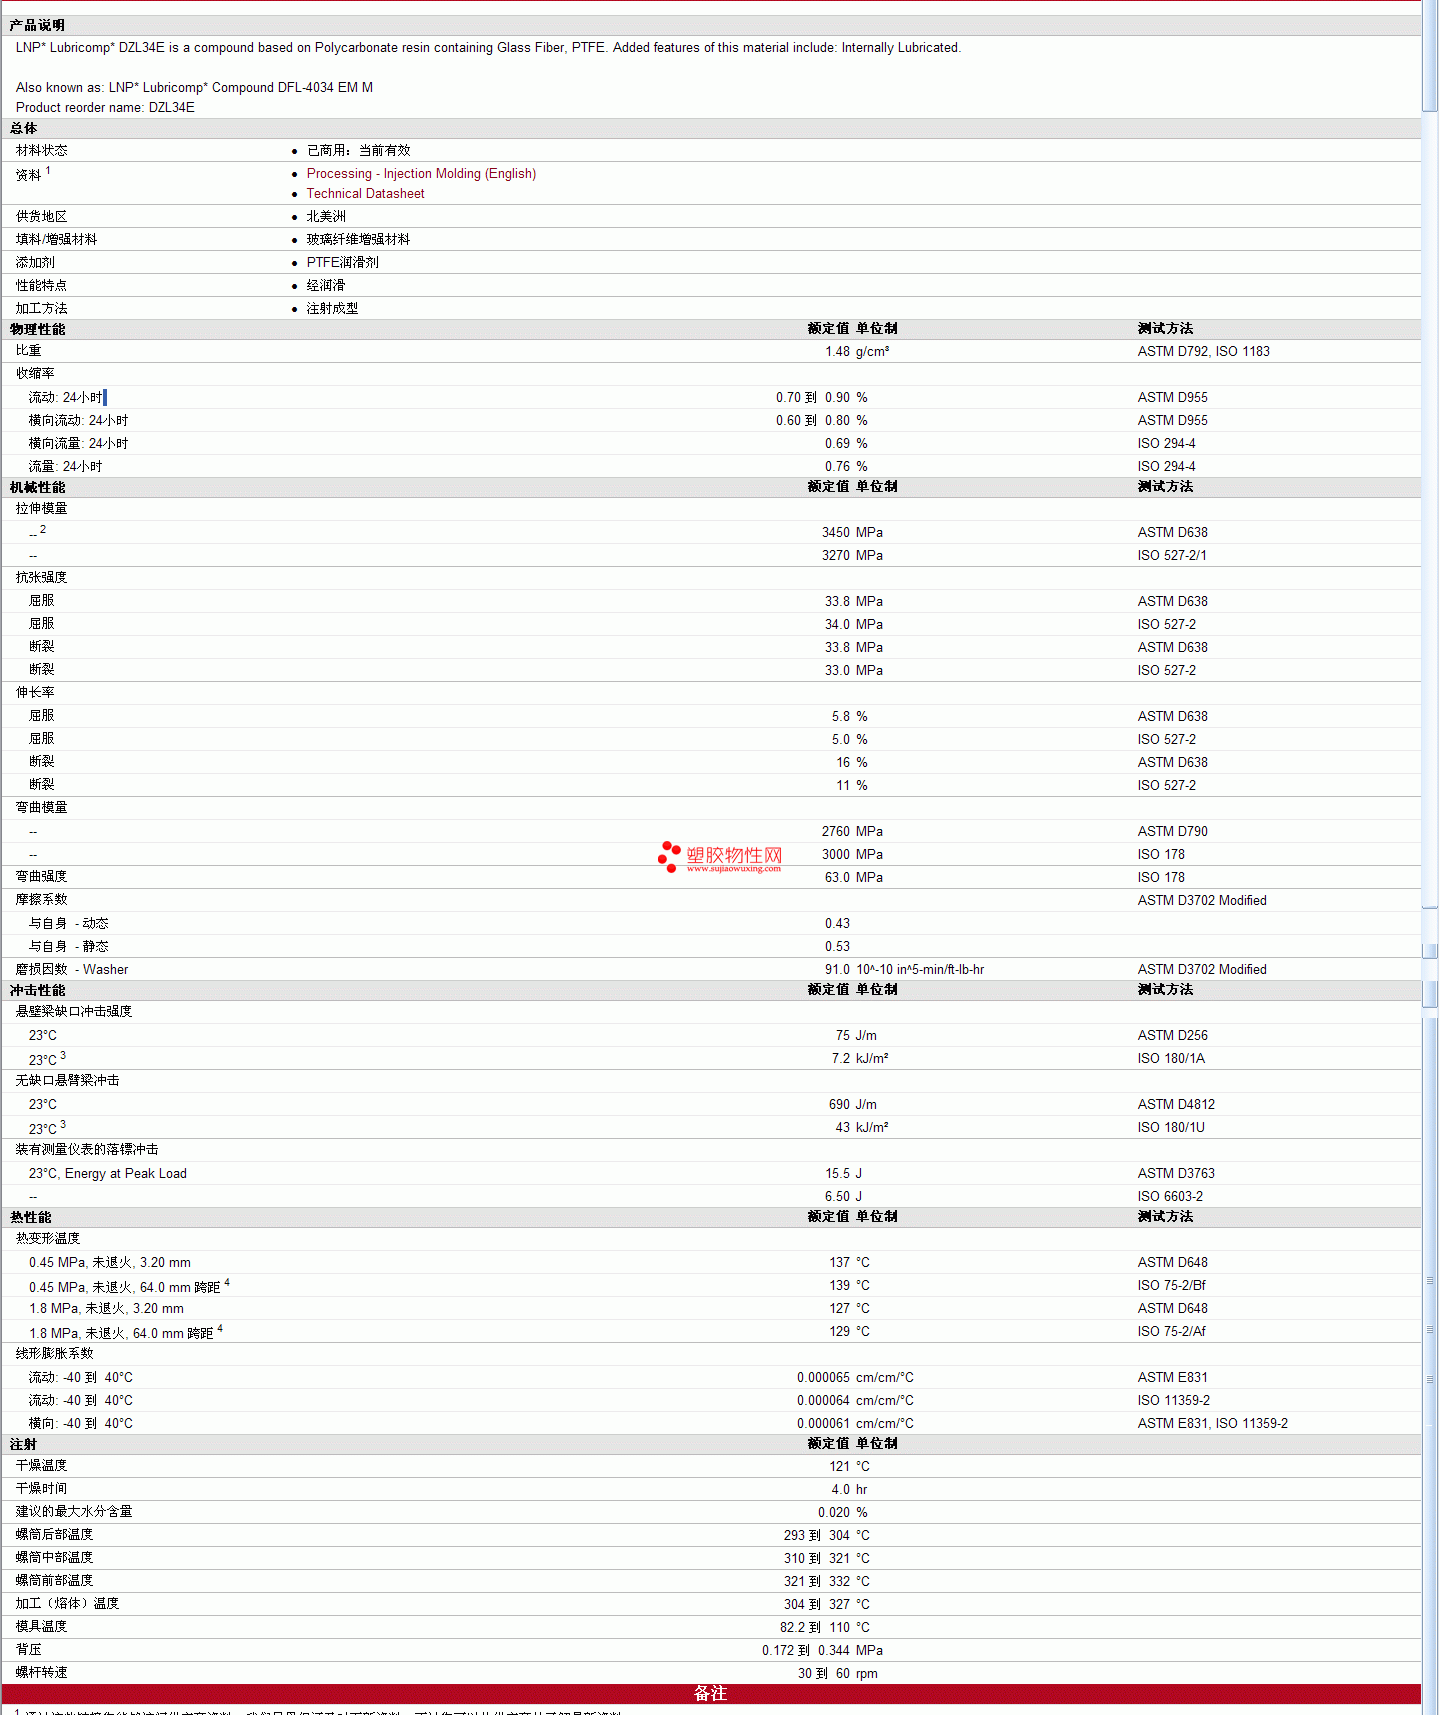The image size is (1440, 1715).
Task: Open the Technical Datasheet link
Action: coord(365,194)
